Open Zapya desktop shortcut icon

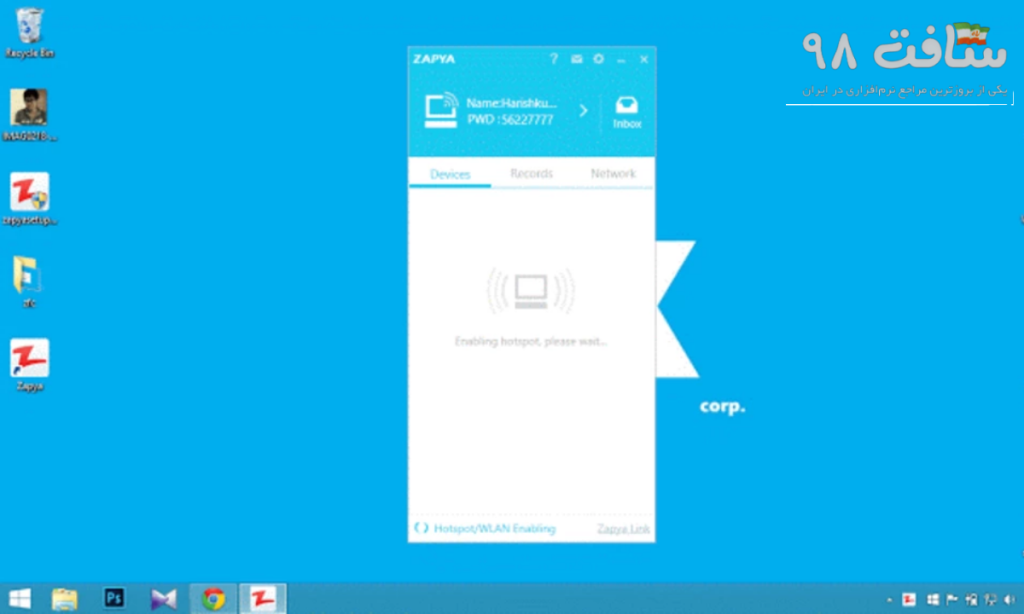(29, 359)
